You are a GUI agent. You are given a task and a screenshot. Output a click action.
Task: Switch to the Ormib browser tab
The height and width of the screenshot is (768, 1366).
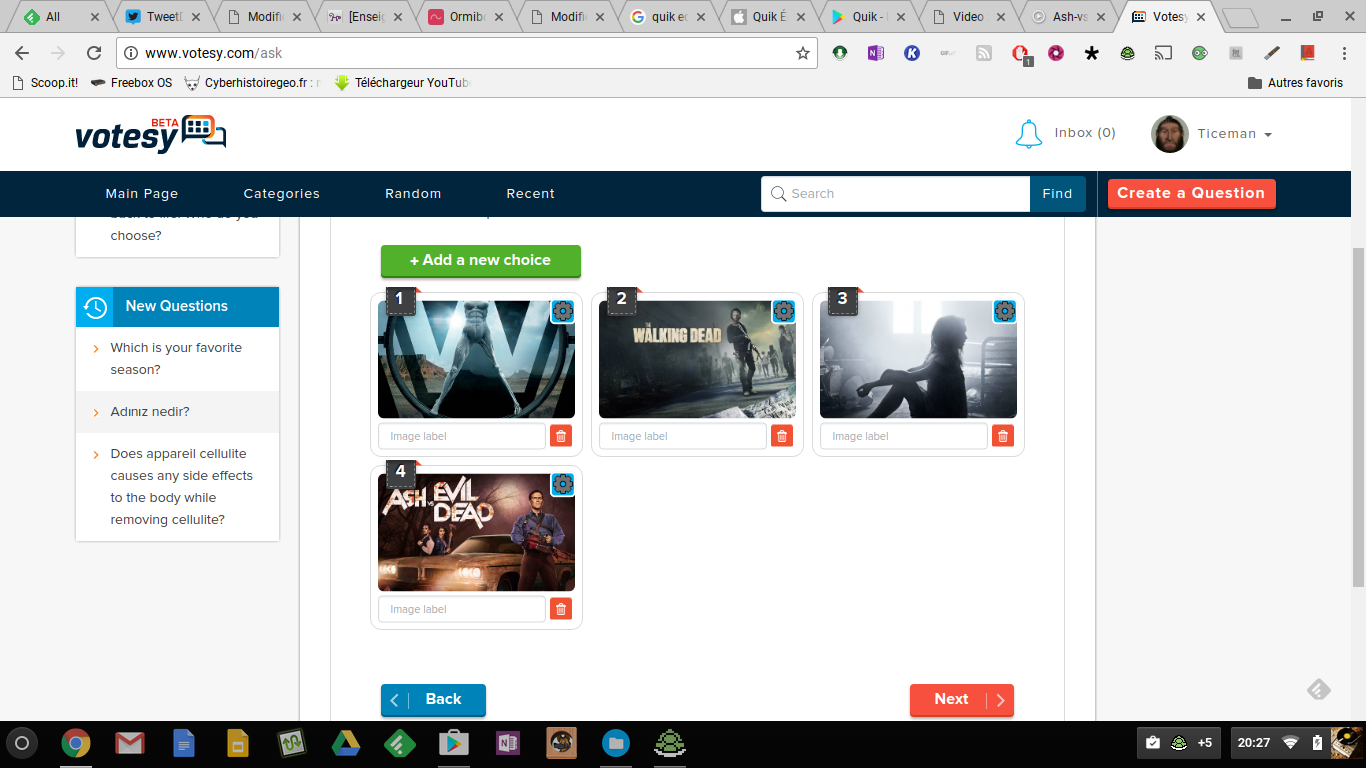[x=467, y=17]
